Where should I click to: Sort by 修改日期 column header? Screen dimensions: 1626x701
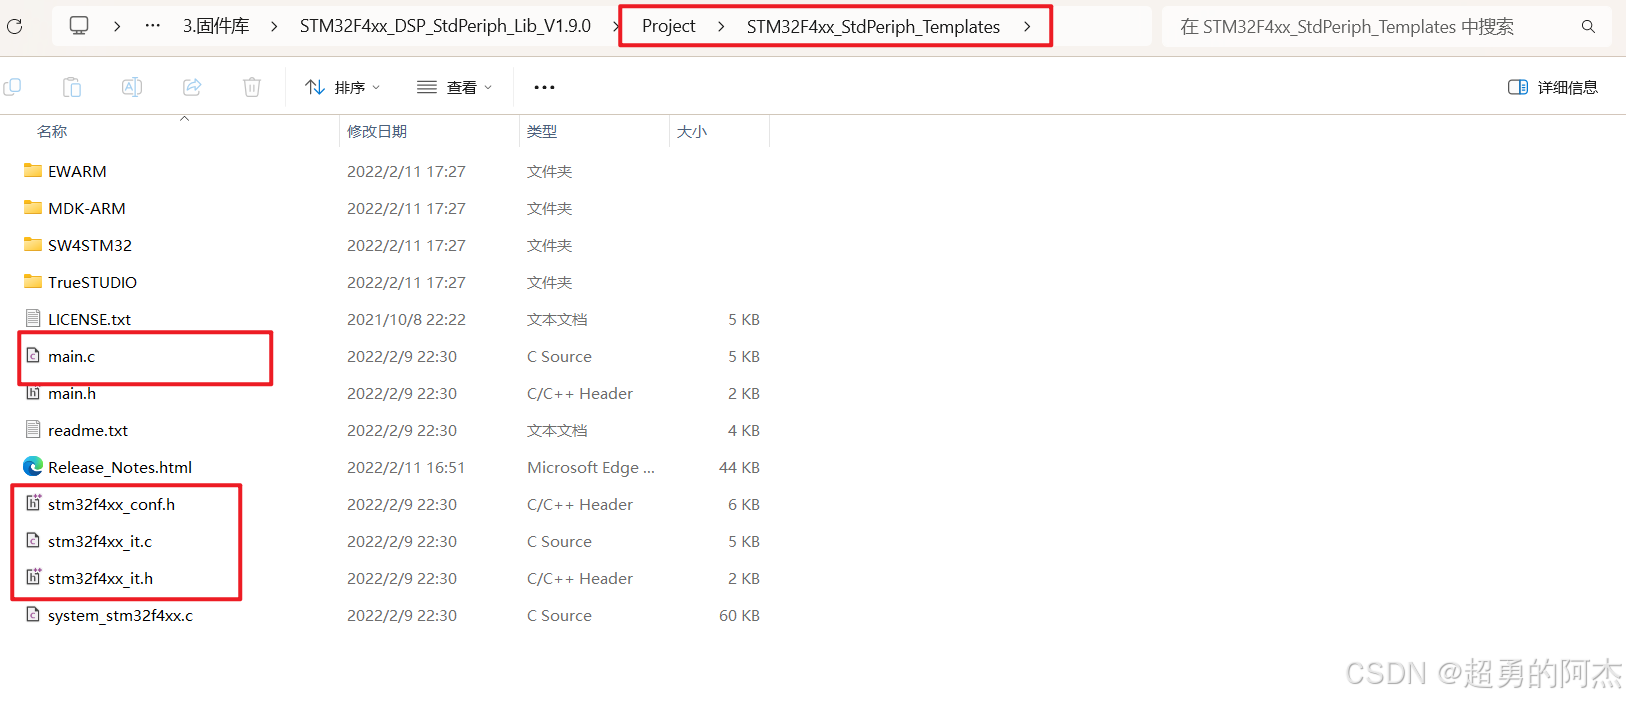click(377, 132)
